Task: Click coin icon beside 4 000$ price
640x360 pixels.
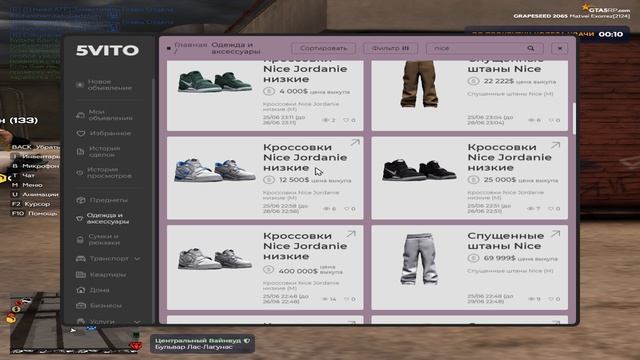Action: (x=269, y=91)
